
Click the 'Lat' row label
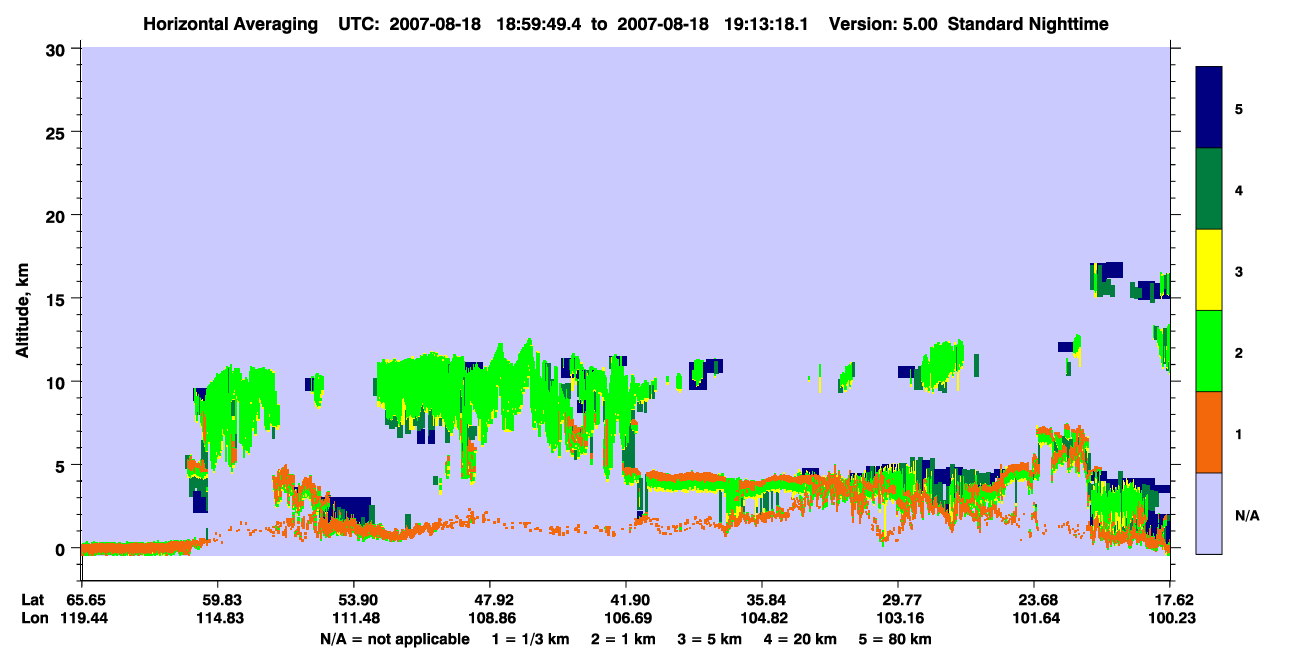[32, 600]
